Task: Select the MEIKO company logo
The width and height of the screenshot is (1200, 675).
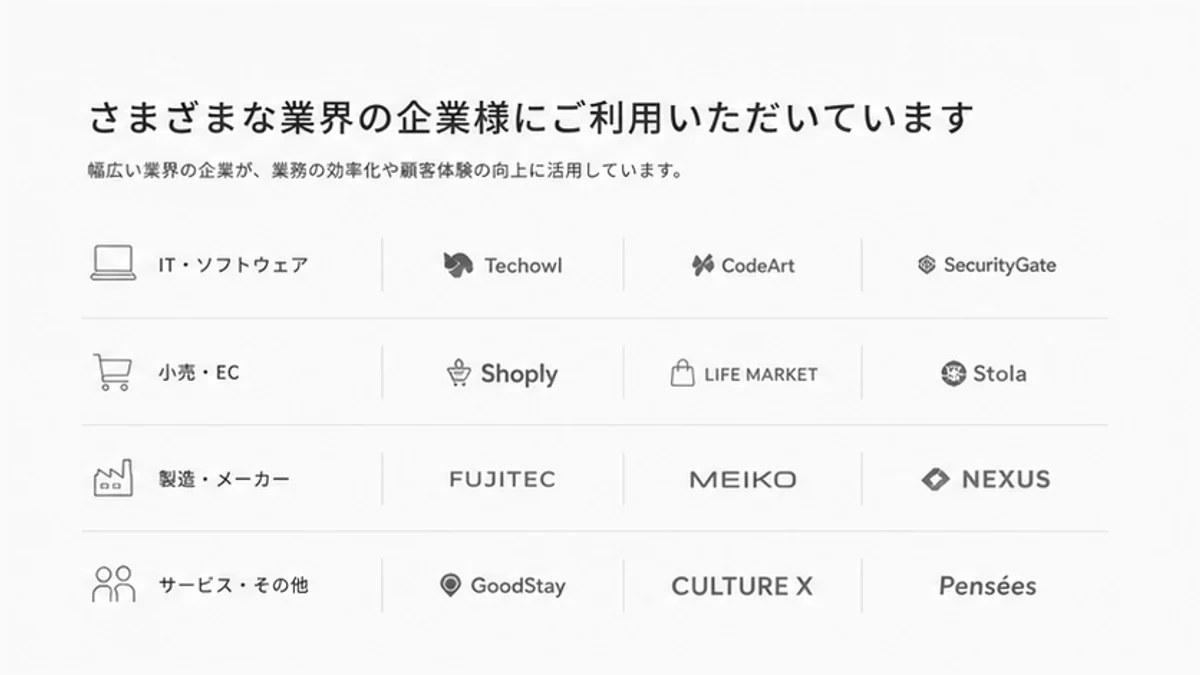Action: tap(743, 479)
